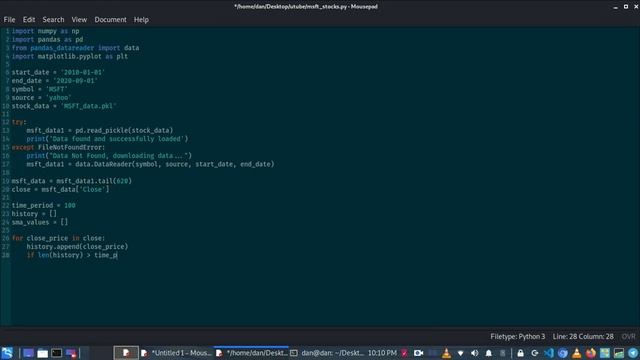This screenshot has height=360, width=640.
Task: Click the close = msft_data['Close'] line
Action: click(x=60, y=189)
